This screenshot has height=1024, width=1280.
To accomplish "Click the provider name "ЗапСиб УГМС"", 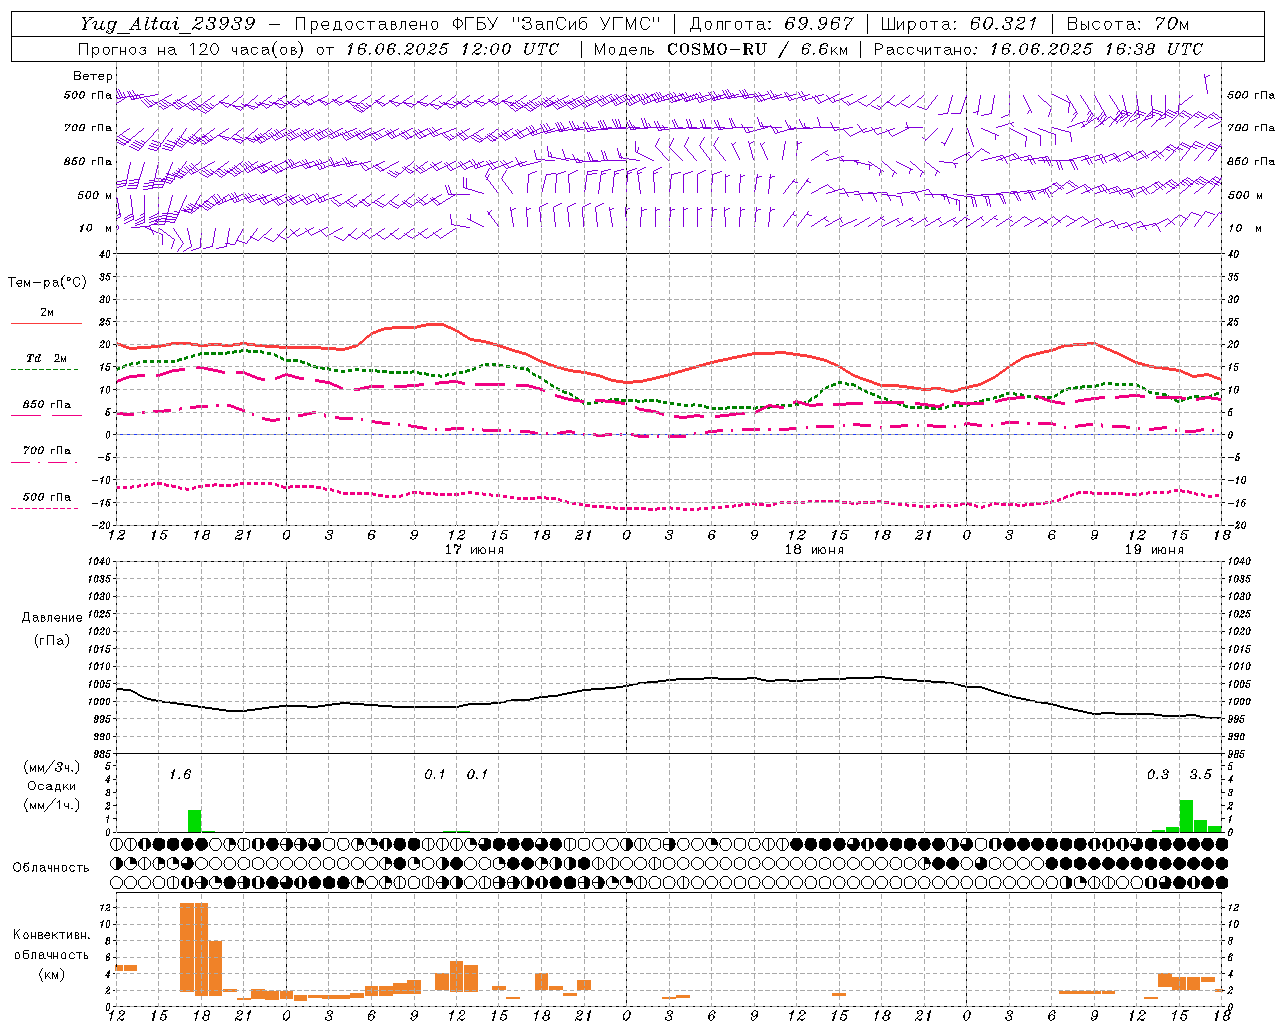I will pos(585,24).
